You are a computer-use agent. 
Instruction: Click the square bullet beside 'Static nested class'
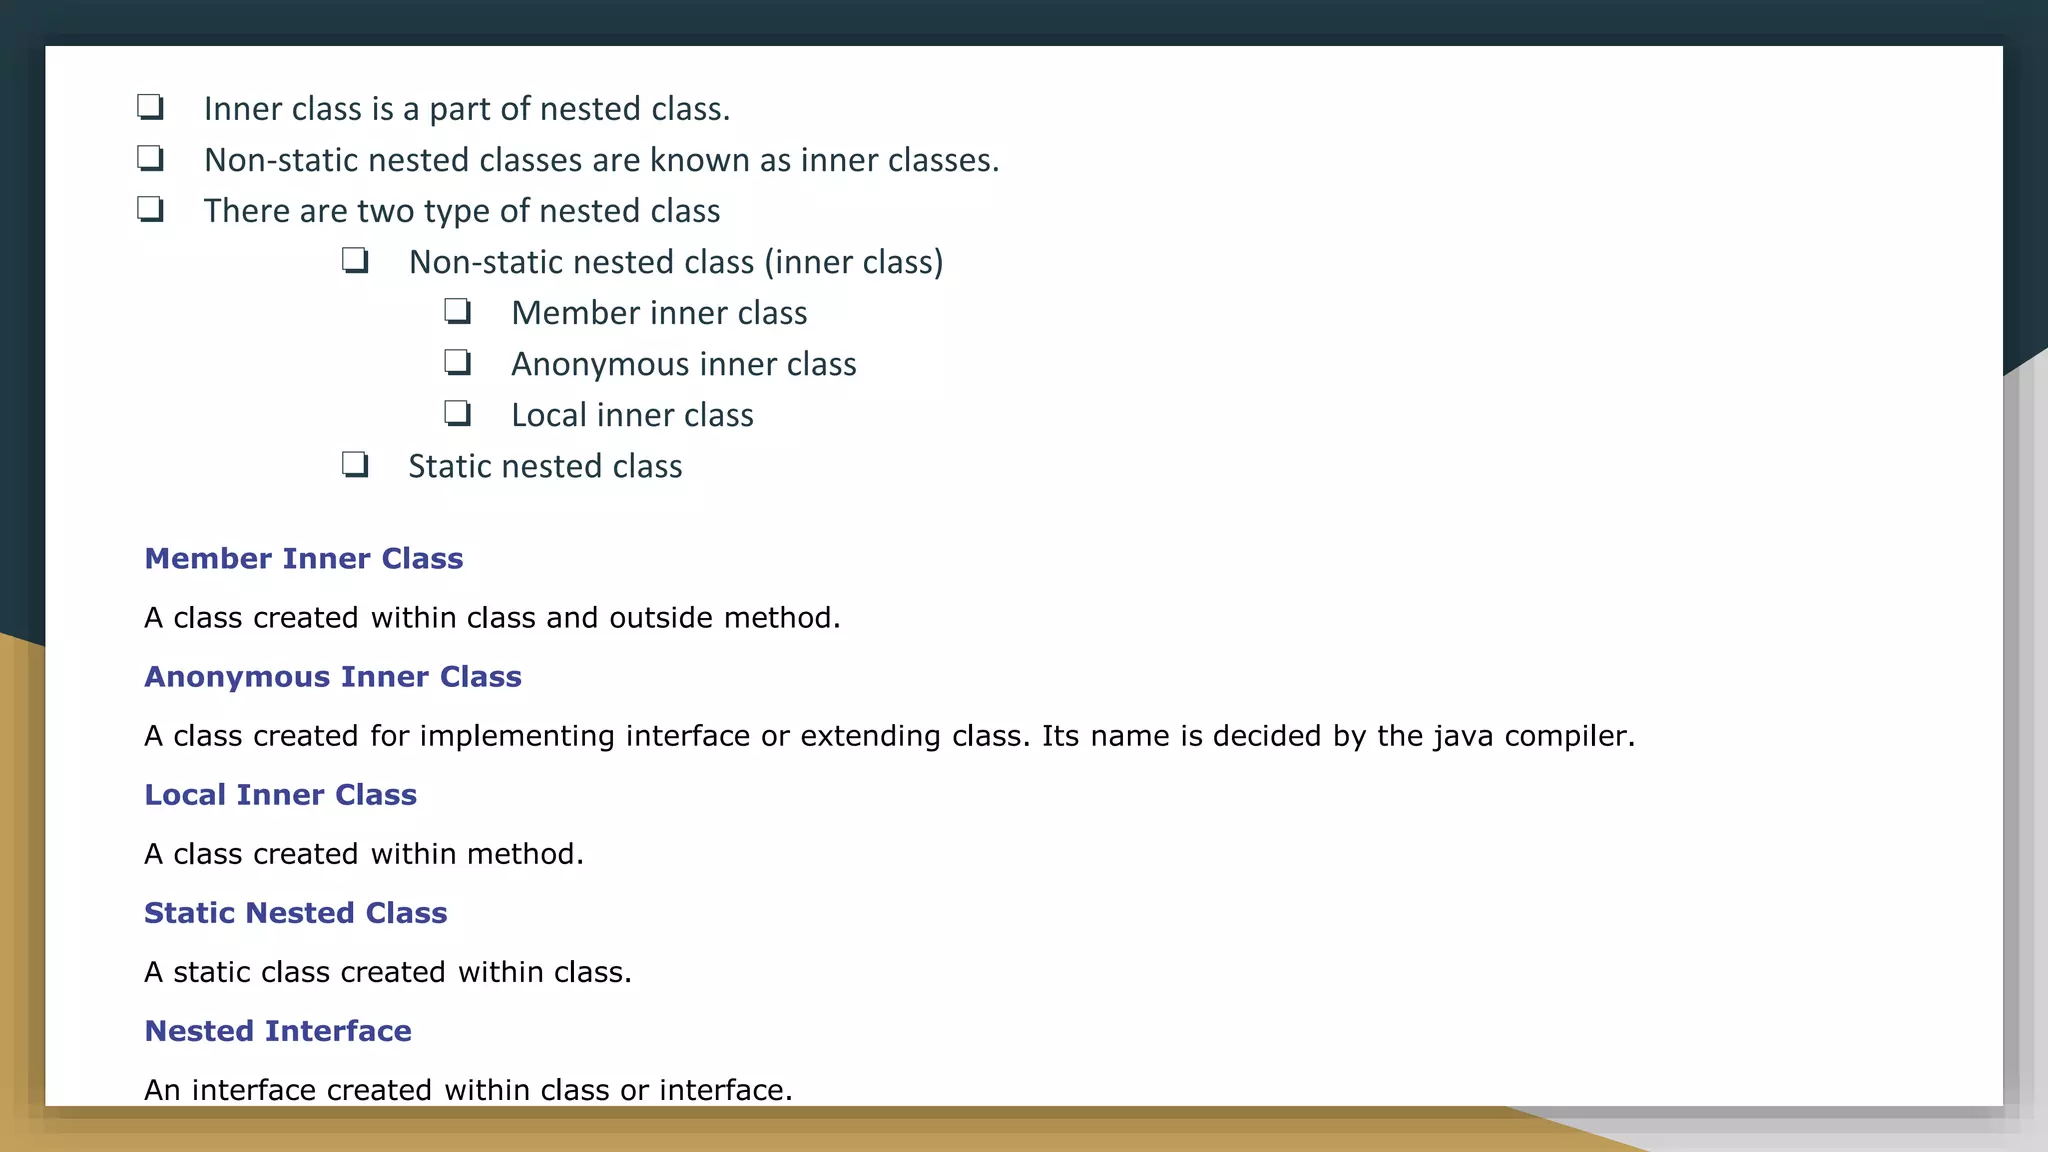pos(355,464)
